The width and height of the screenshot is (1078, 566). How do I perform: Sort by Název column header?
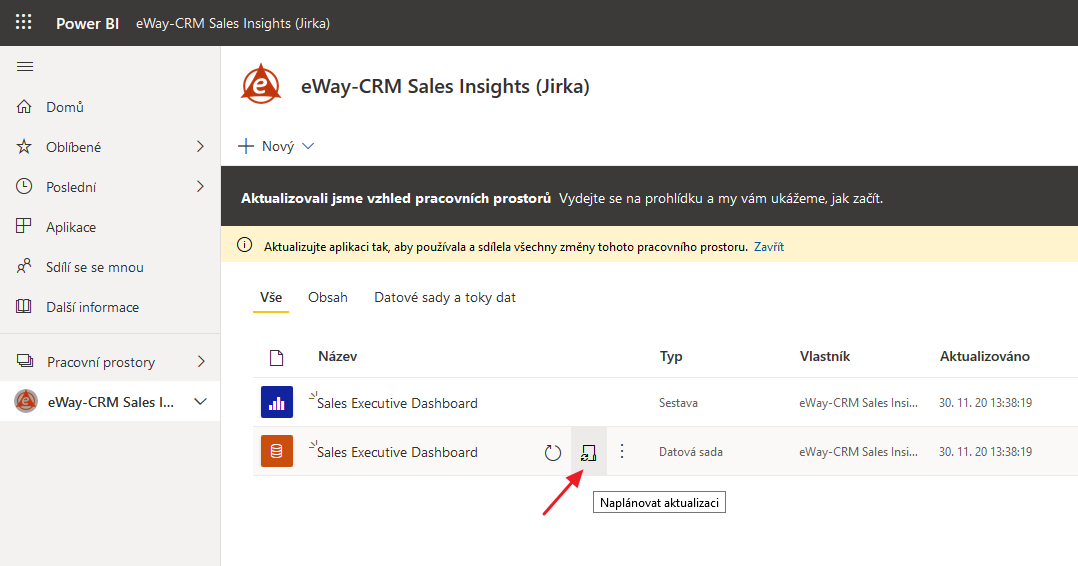[x=338, y=356]
